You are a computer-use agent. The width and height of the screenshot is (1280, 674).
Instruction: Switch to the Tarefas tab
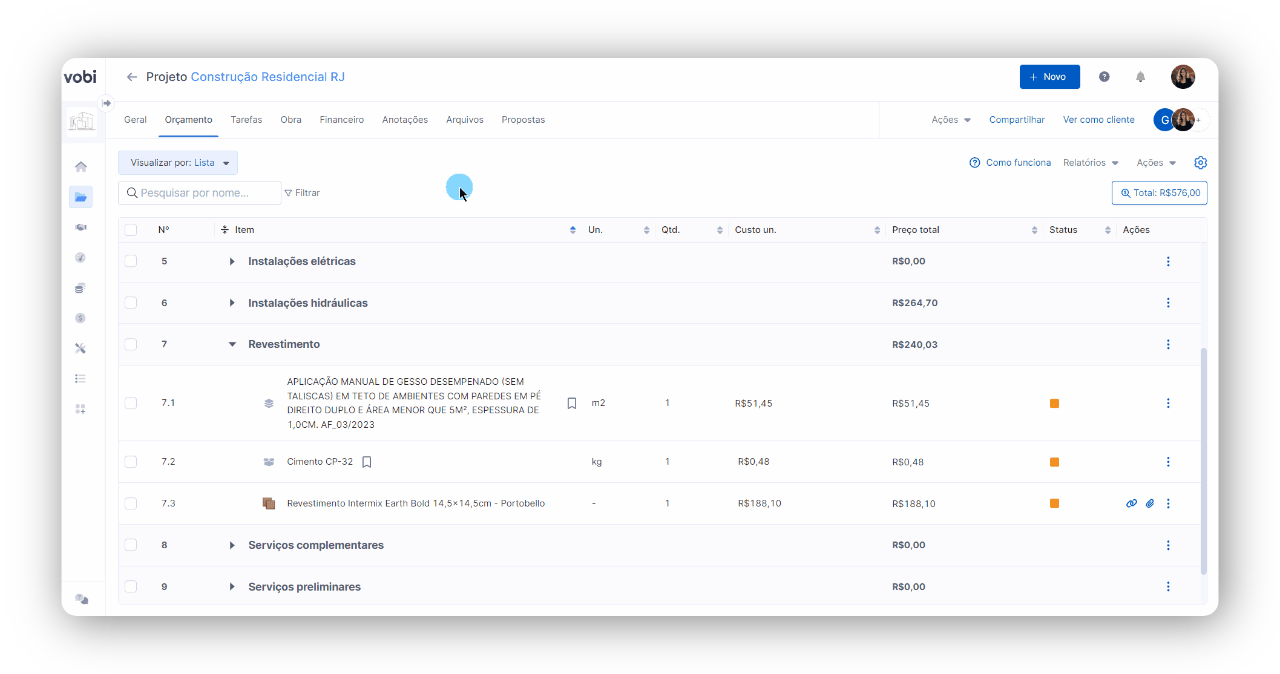[246, 120]
